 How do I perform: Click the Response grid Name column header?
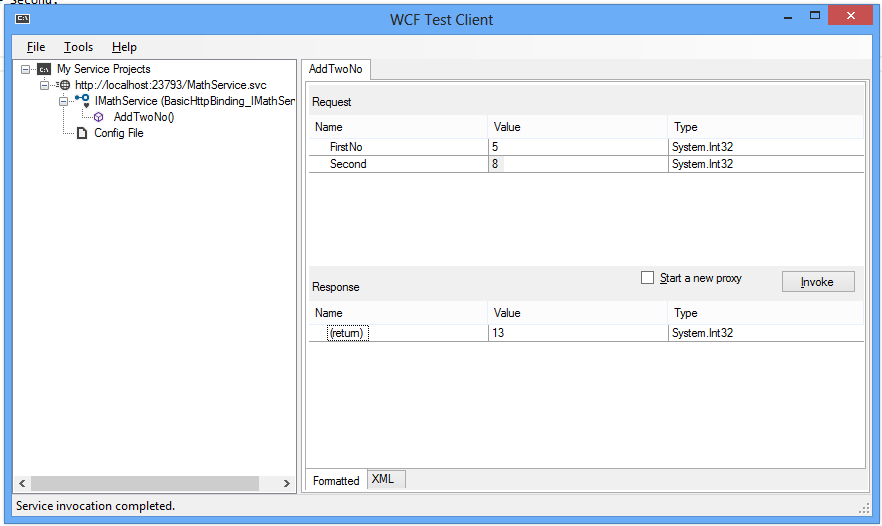[x=398, y=313]
